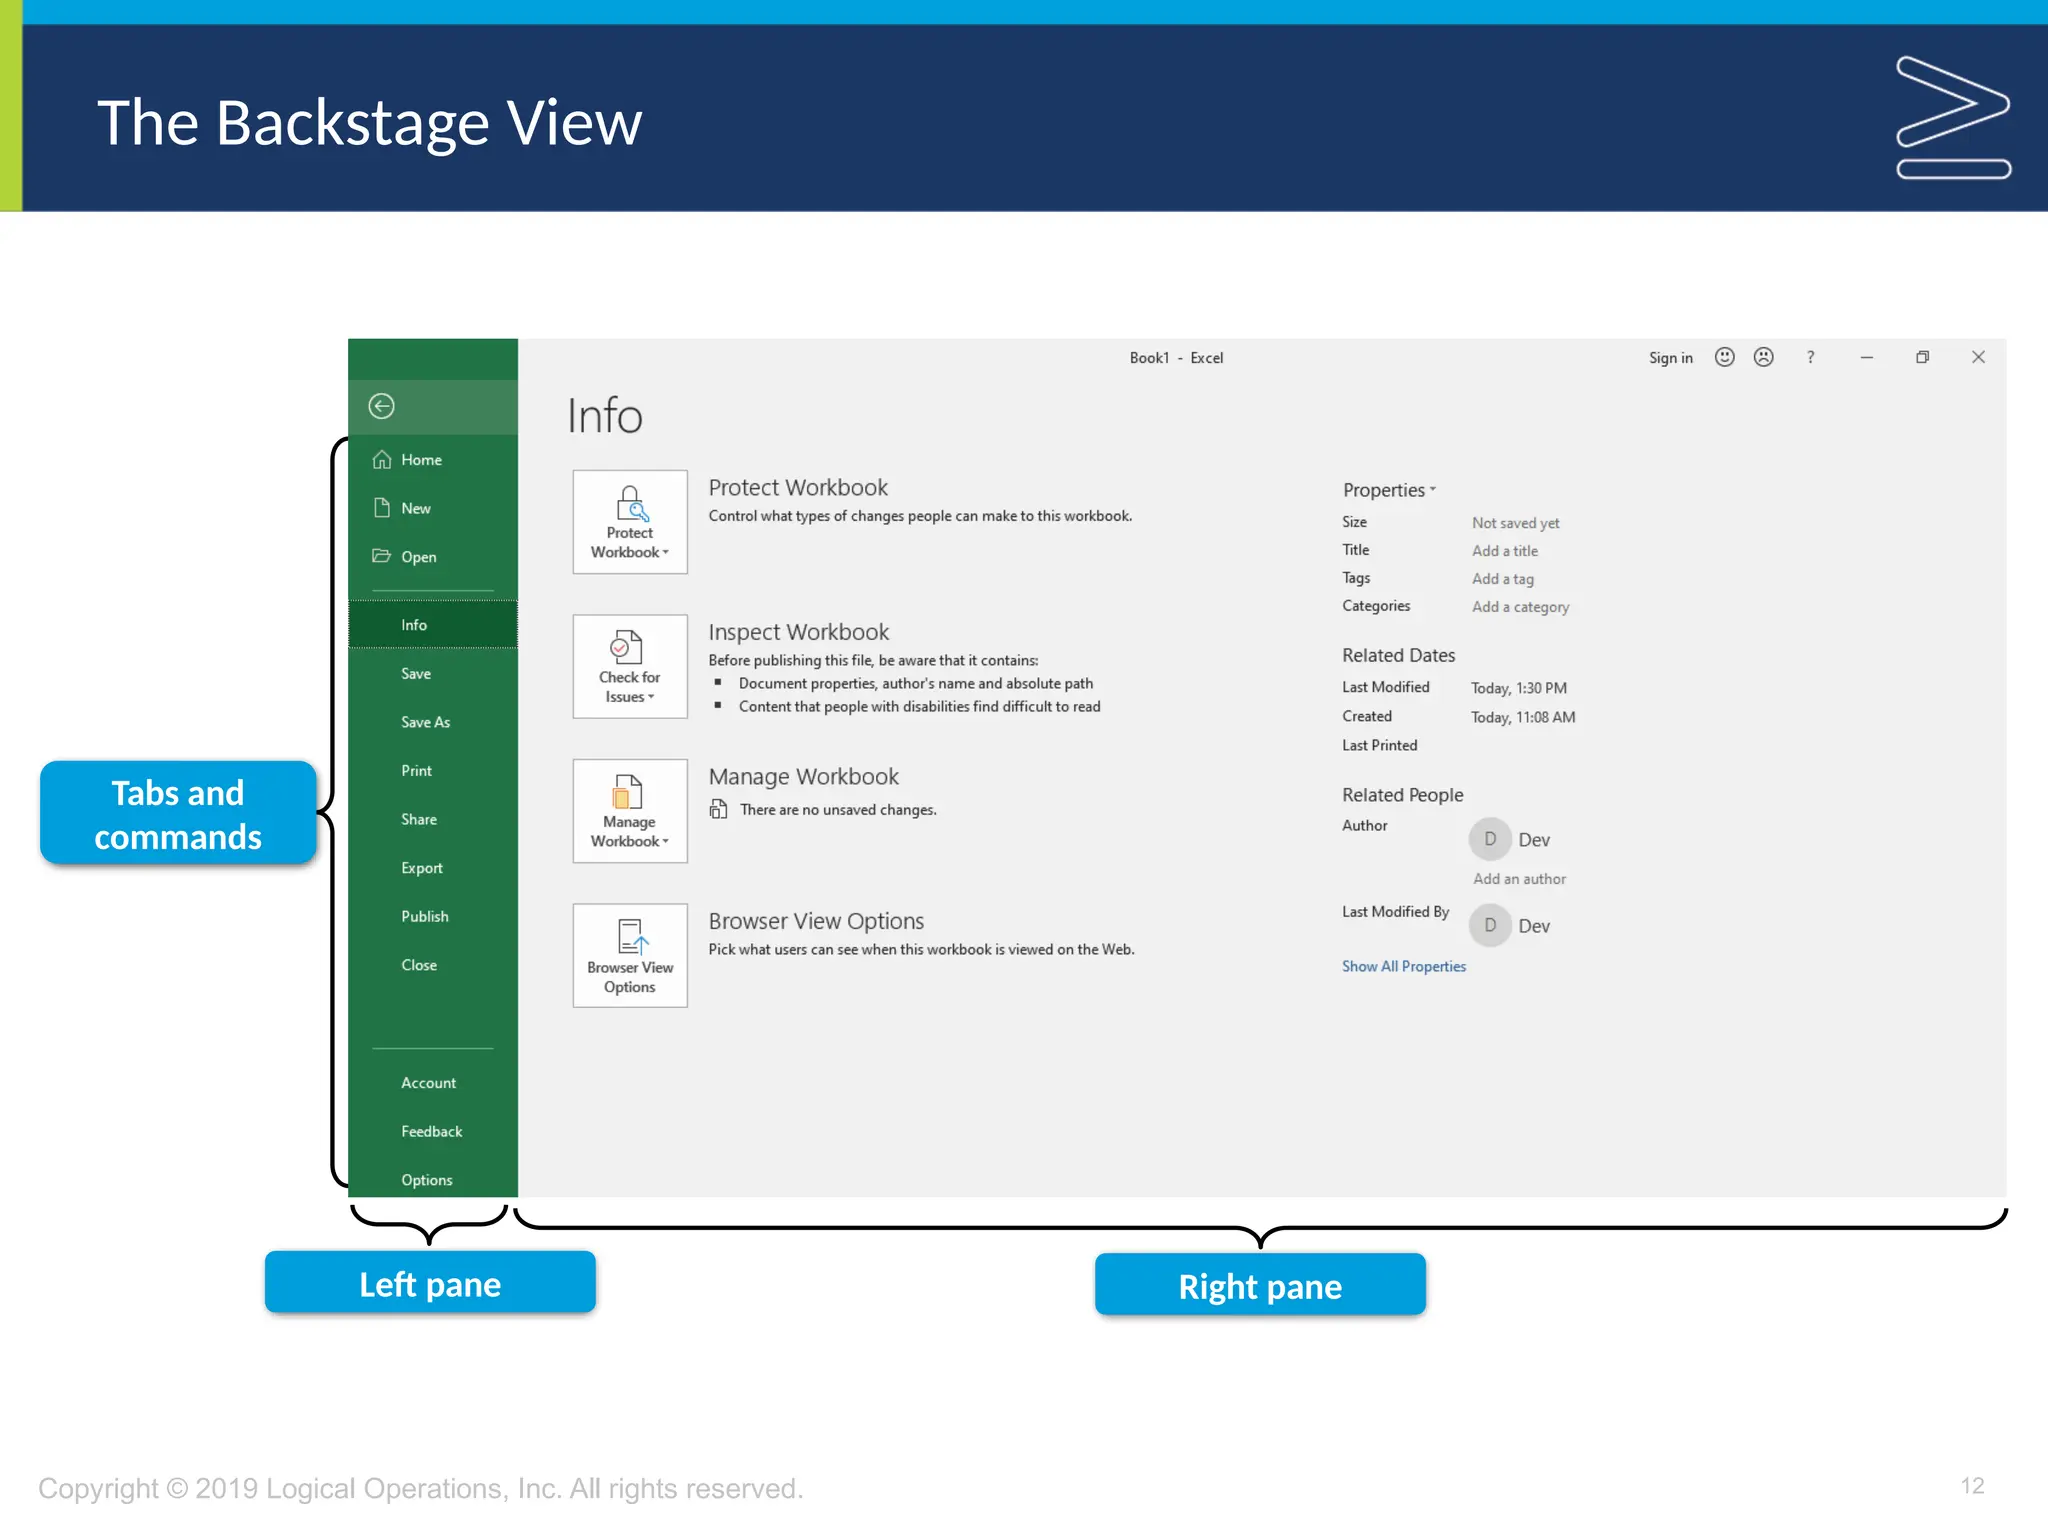Click the Protect Workbook heading text

click(798, 488)
